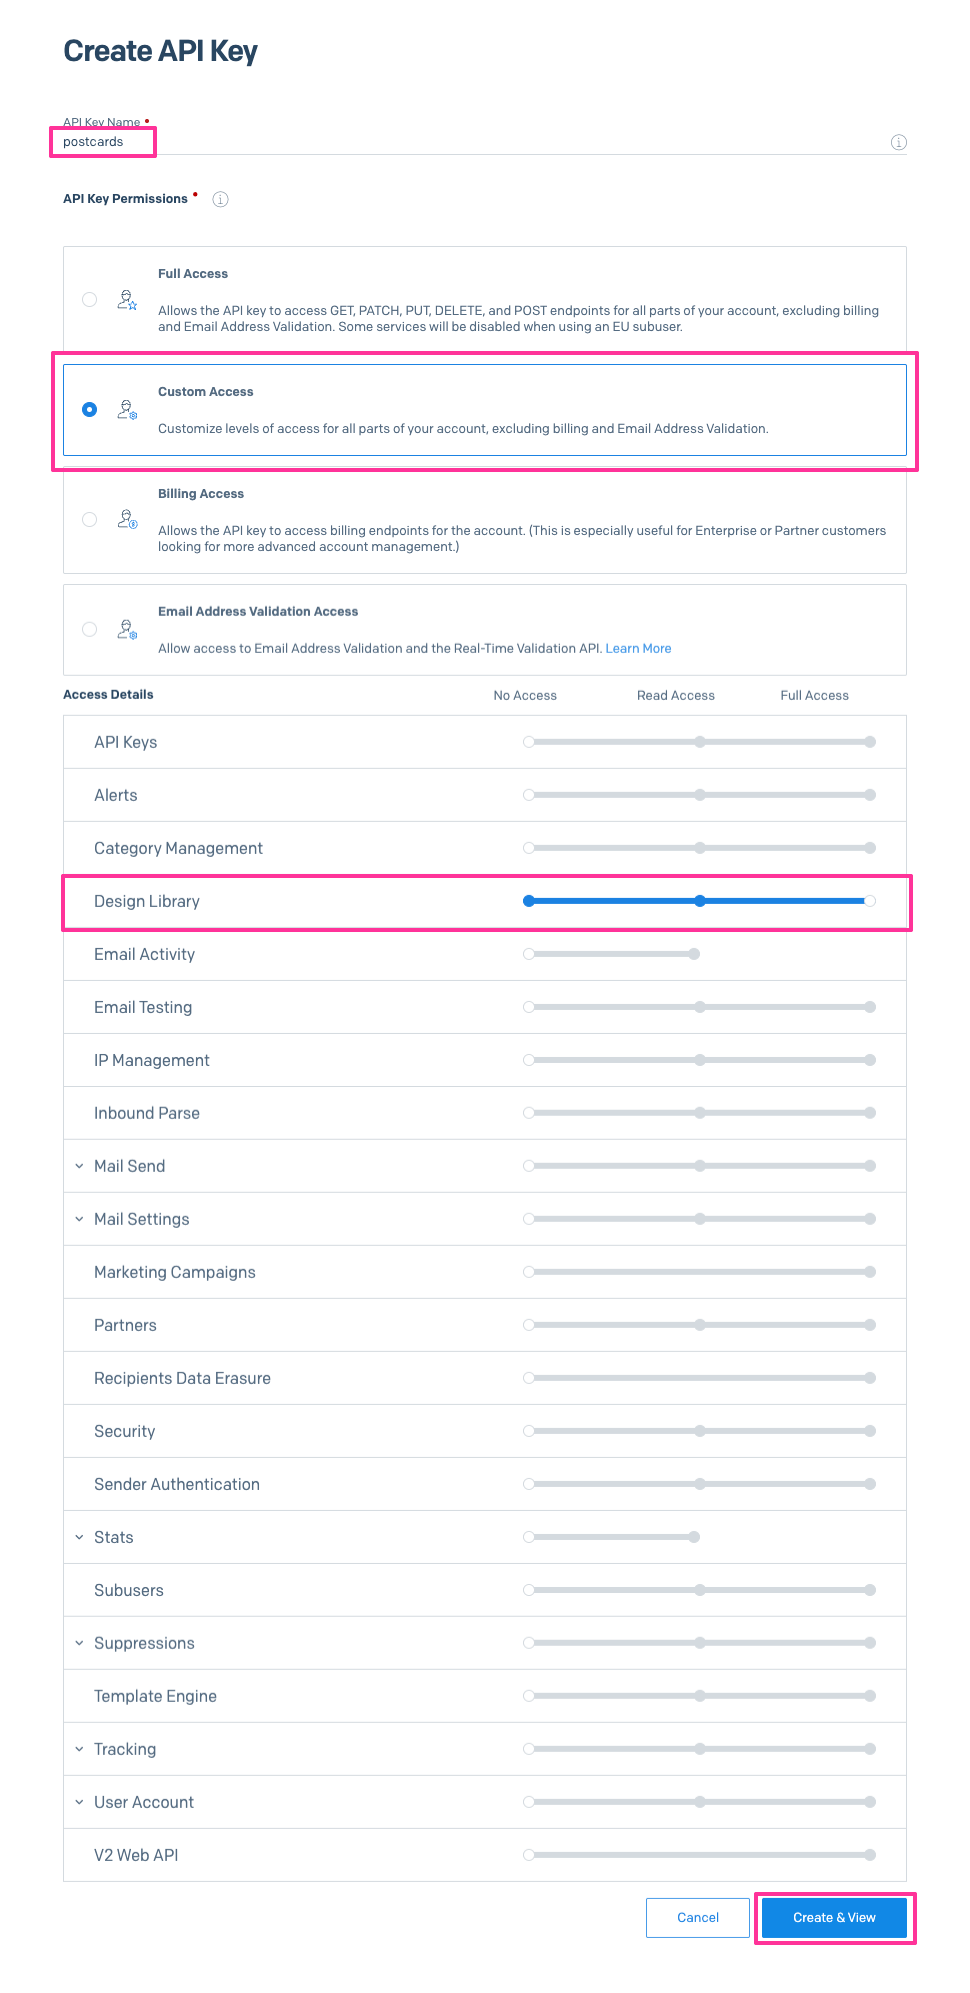Image resolution: width=970 pixels, height=1993 pixels.
Task: Click the Custom Access user-gear icon
Action: [127, 409]
